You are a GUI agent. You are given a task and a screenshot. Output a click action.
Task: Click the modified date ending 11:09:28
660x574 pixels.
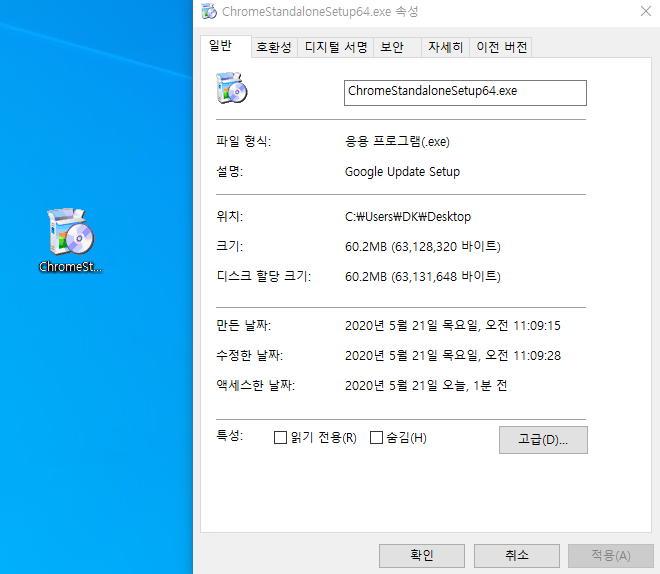tap(453, 356)
